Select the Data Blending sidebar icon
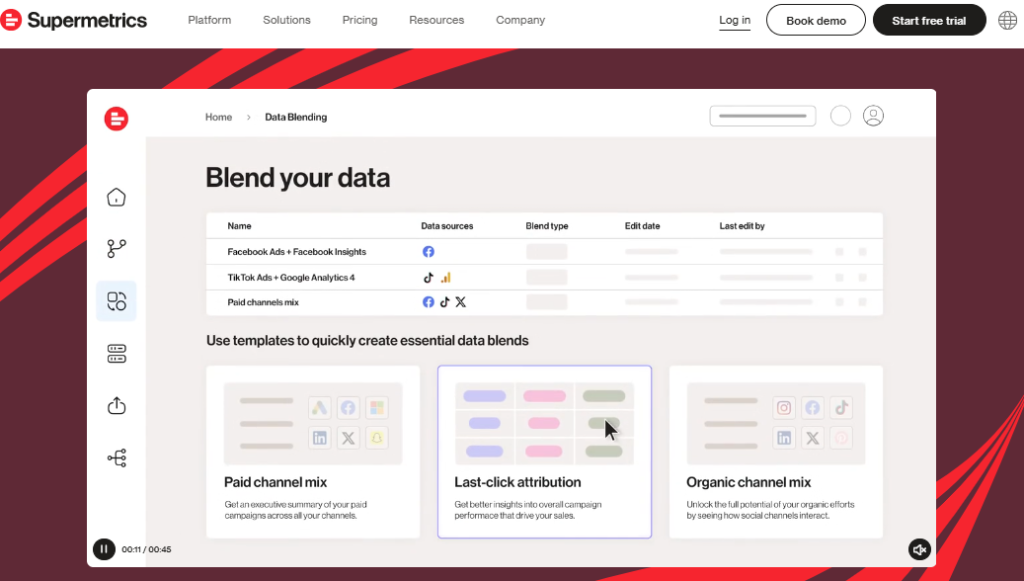1024x581 pixels. tap(116, 301)
